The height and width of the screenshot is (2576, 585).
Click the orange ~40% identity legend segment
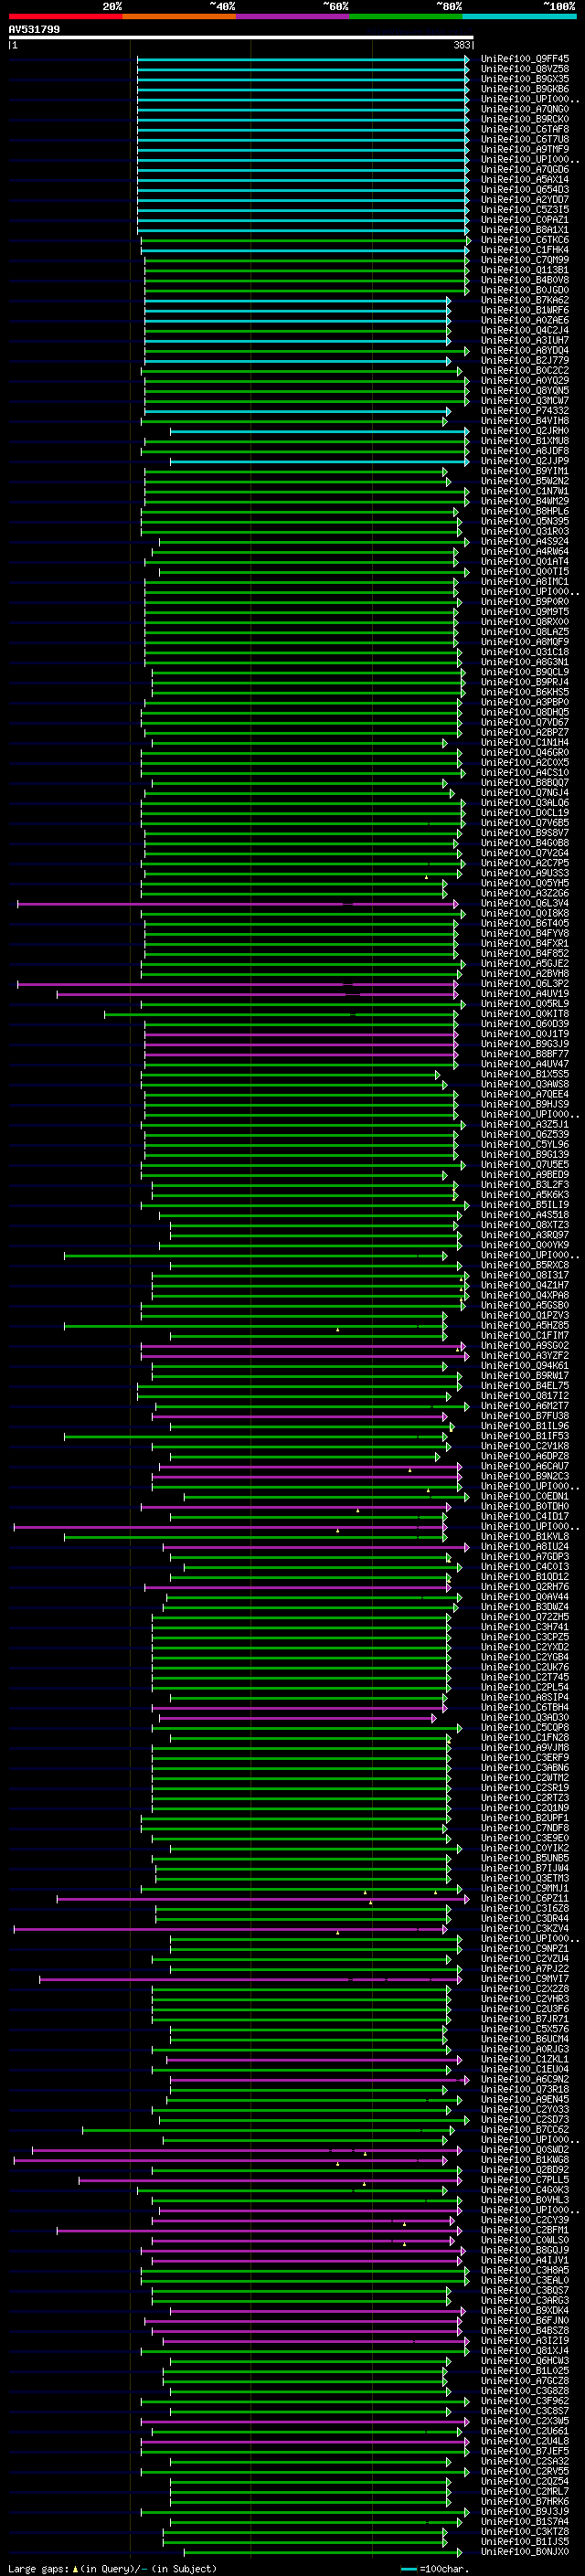point(179,16)
